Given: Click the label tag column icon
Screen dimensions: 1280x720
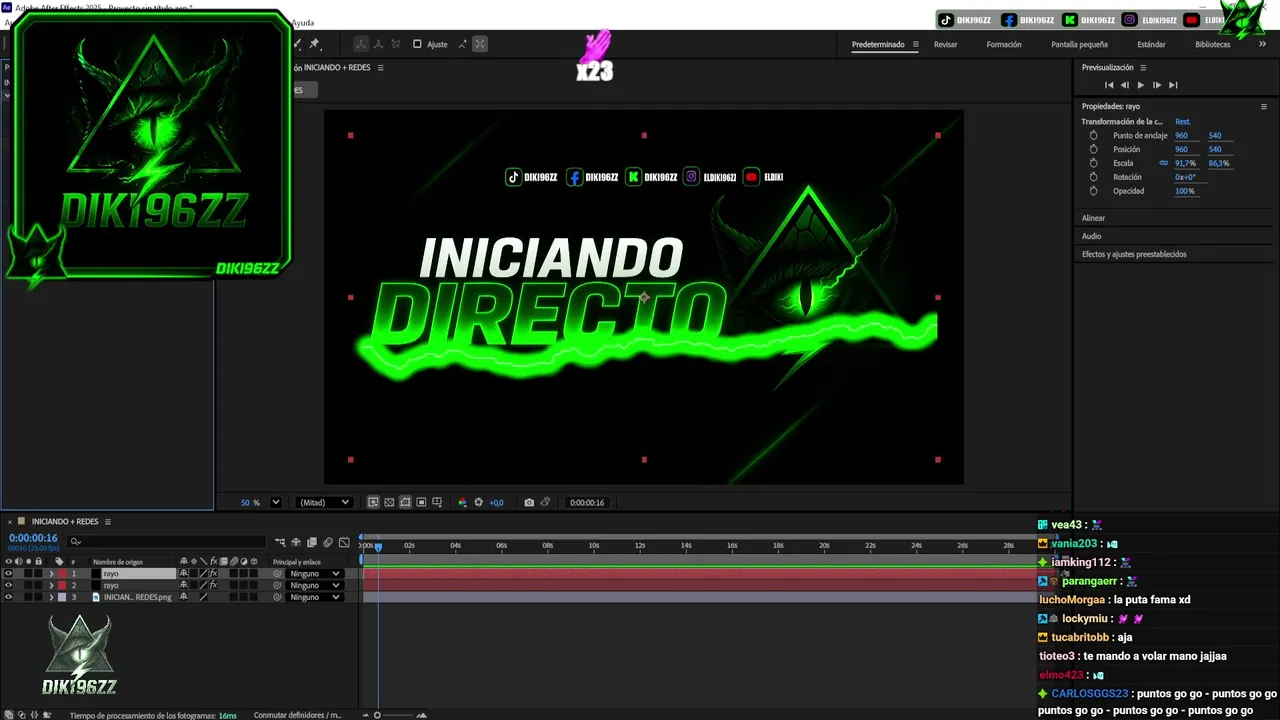Looking at the screenshot, I should [x=59, y=562].
